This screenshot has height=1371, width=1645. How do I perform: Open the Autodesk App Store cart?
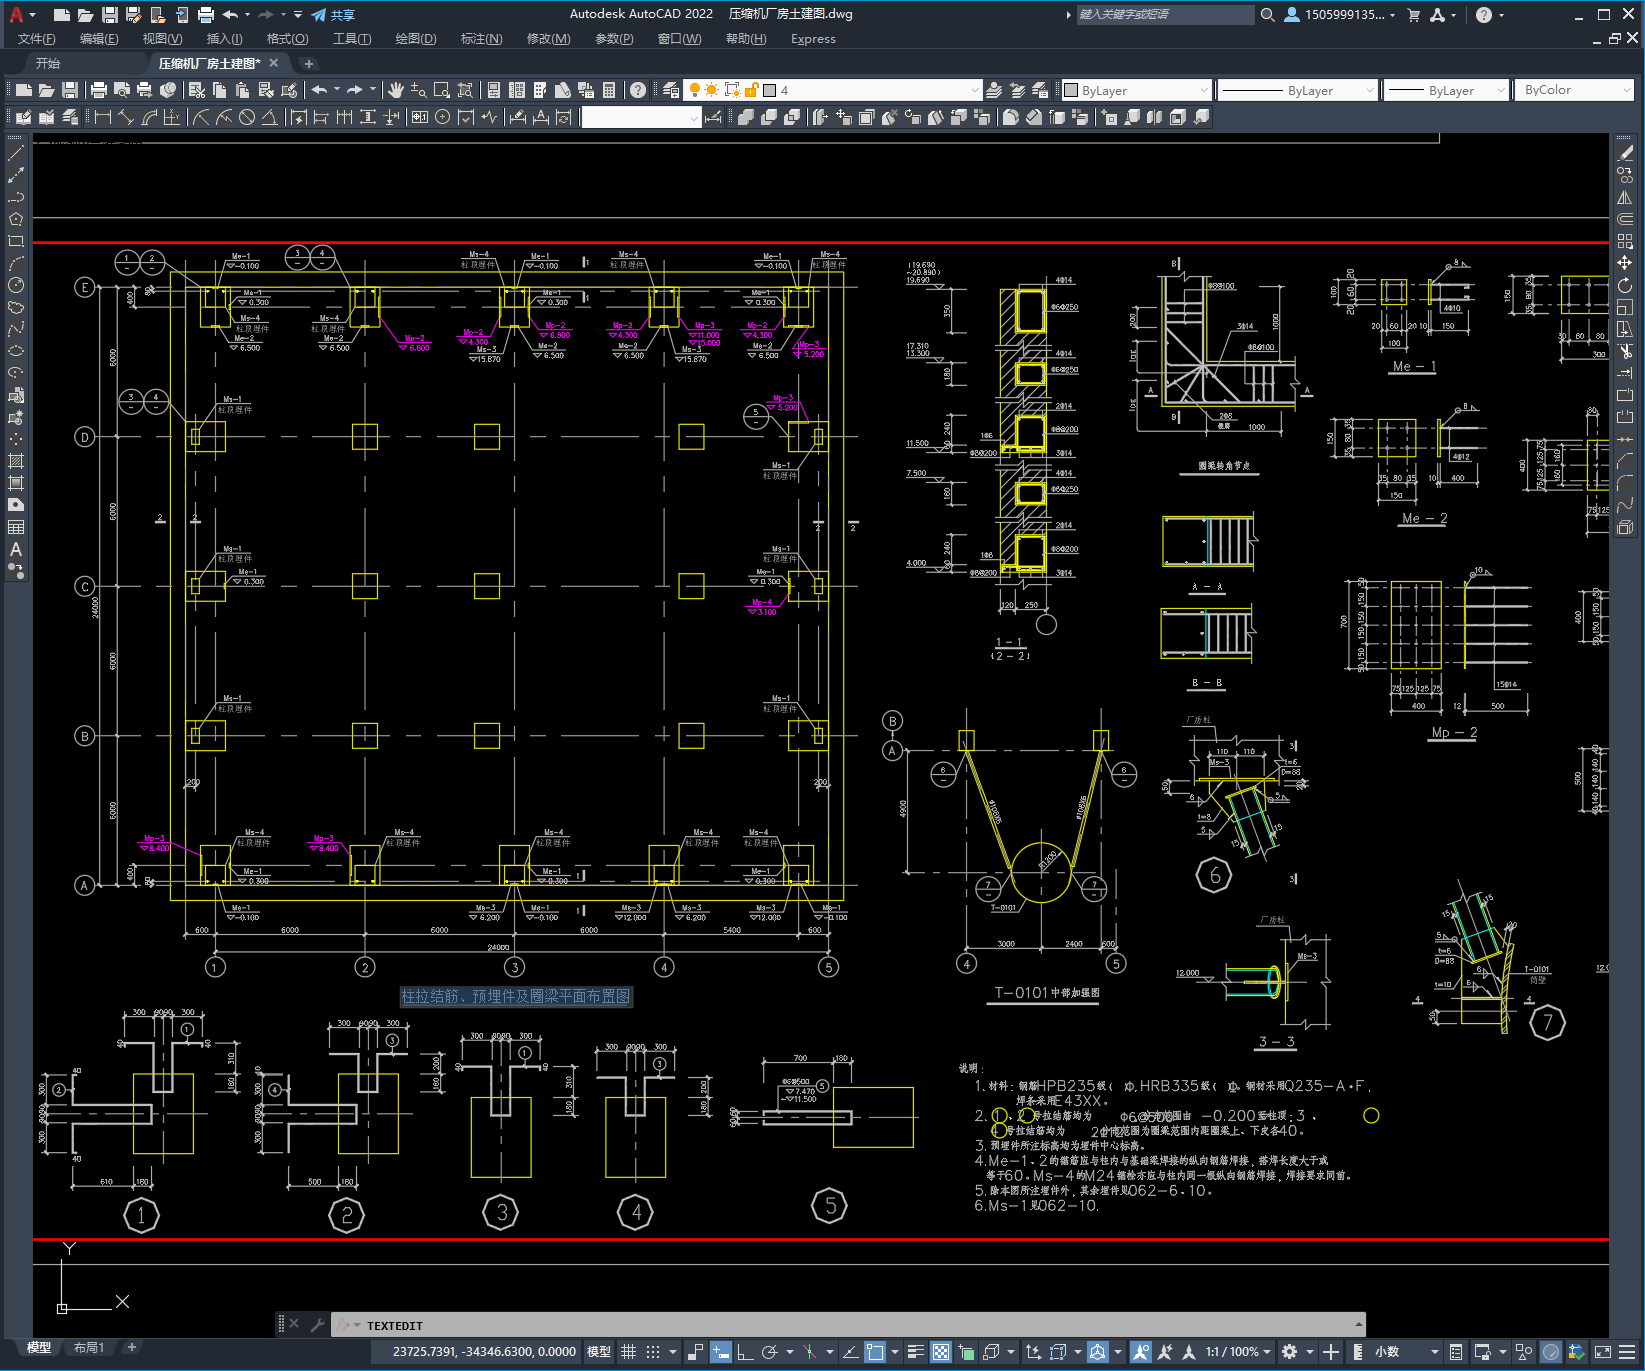pos(1413,15)
